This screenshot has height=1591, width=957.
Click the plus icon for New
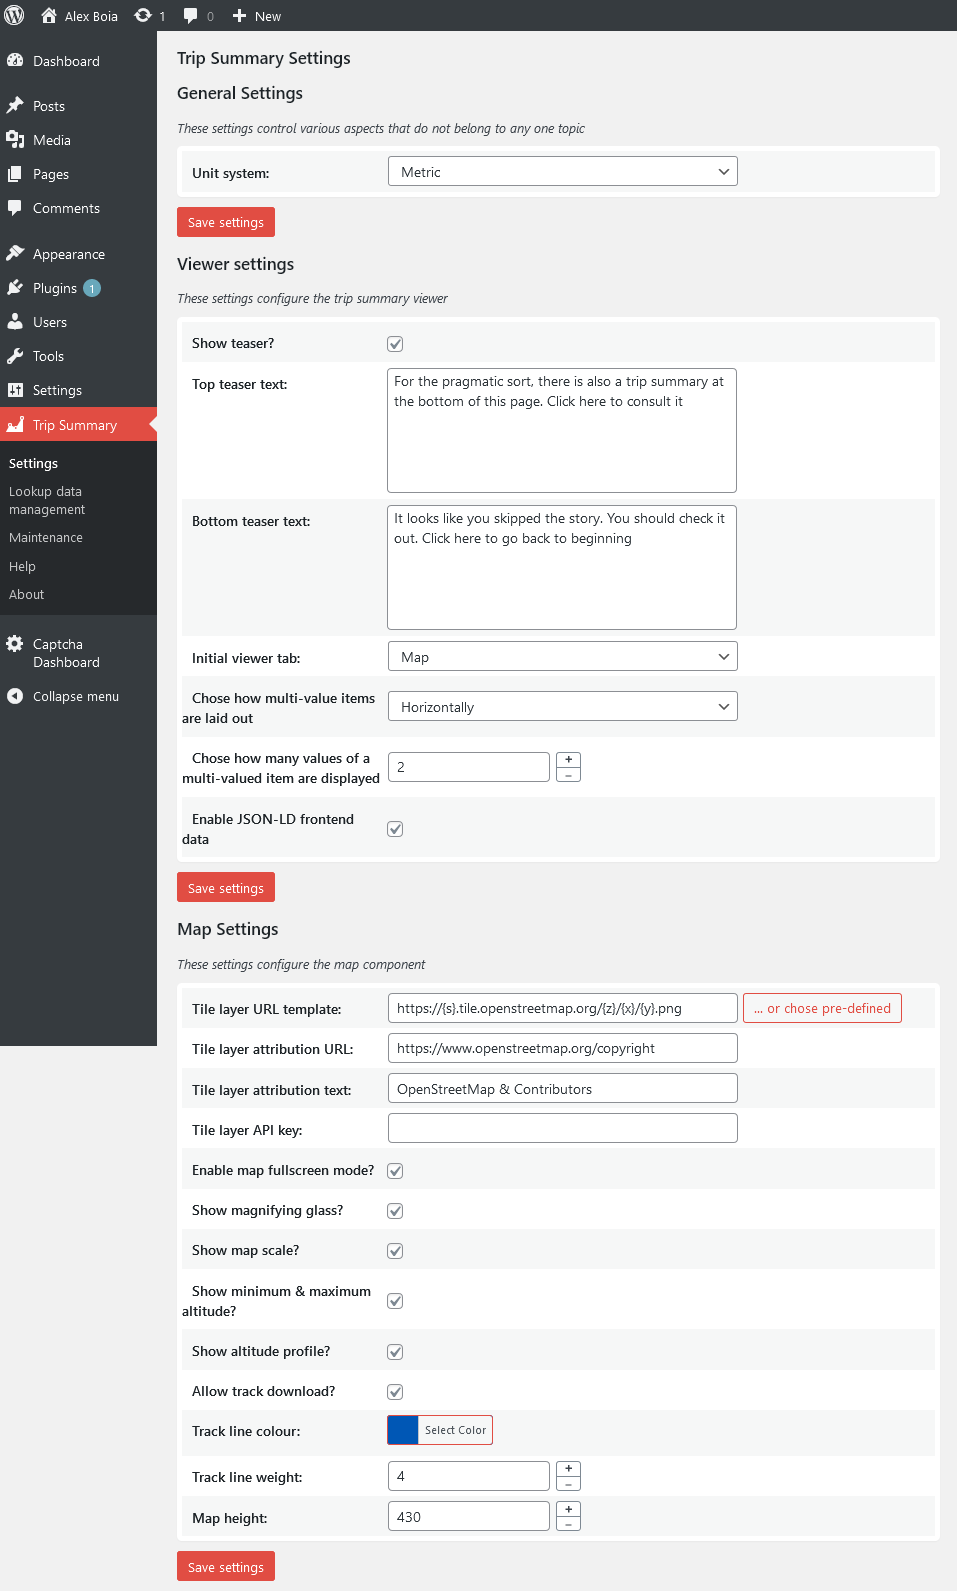coord(239,16)
